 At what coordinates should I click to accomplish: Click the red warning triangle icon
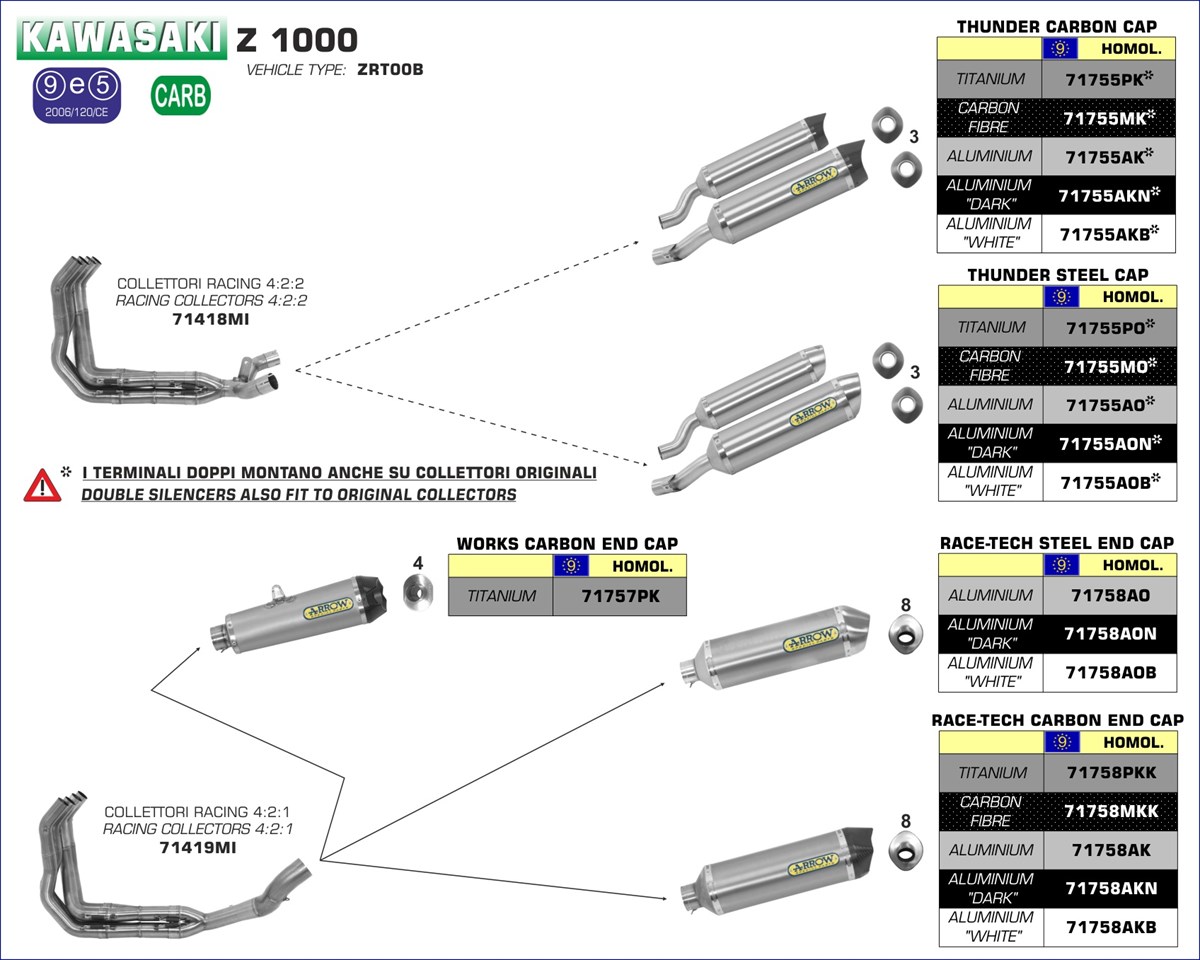43,484
